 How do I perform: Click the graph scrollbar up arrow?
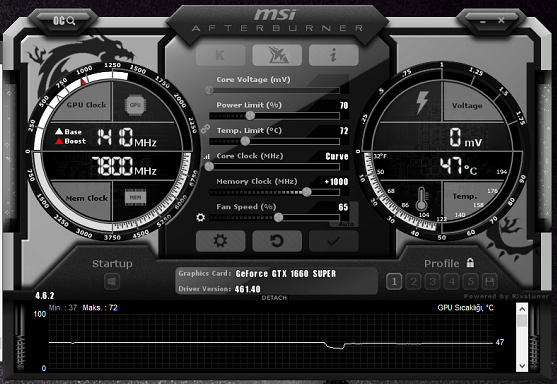click(522, 309)
